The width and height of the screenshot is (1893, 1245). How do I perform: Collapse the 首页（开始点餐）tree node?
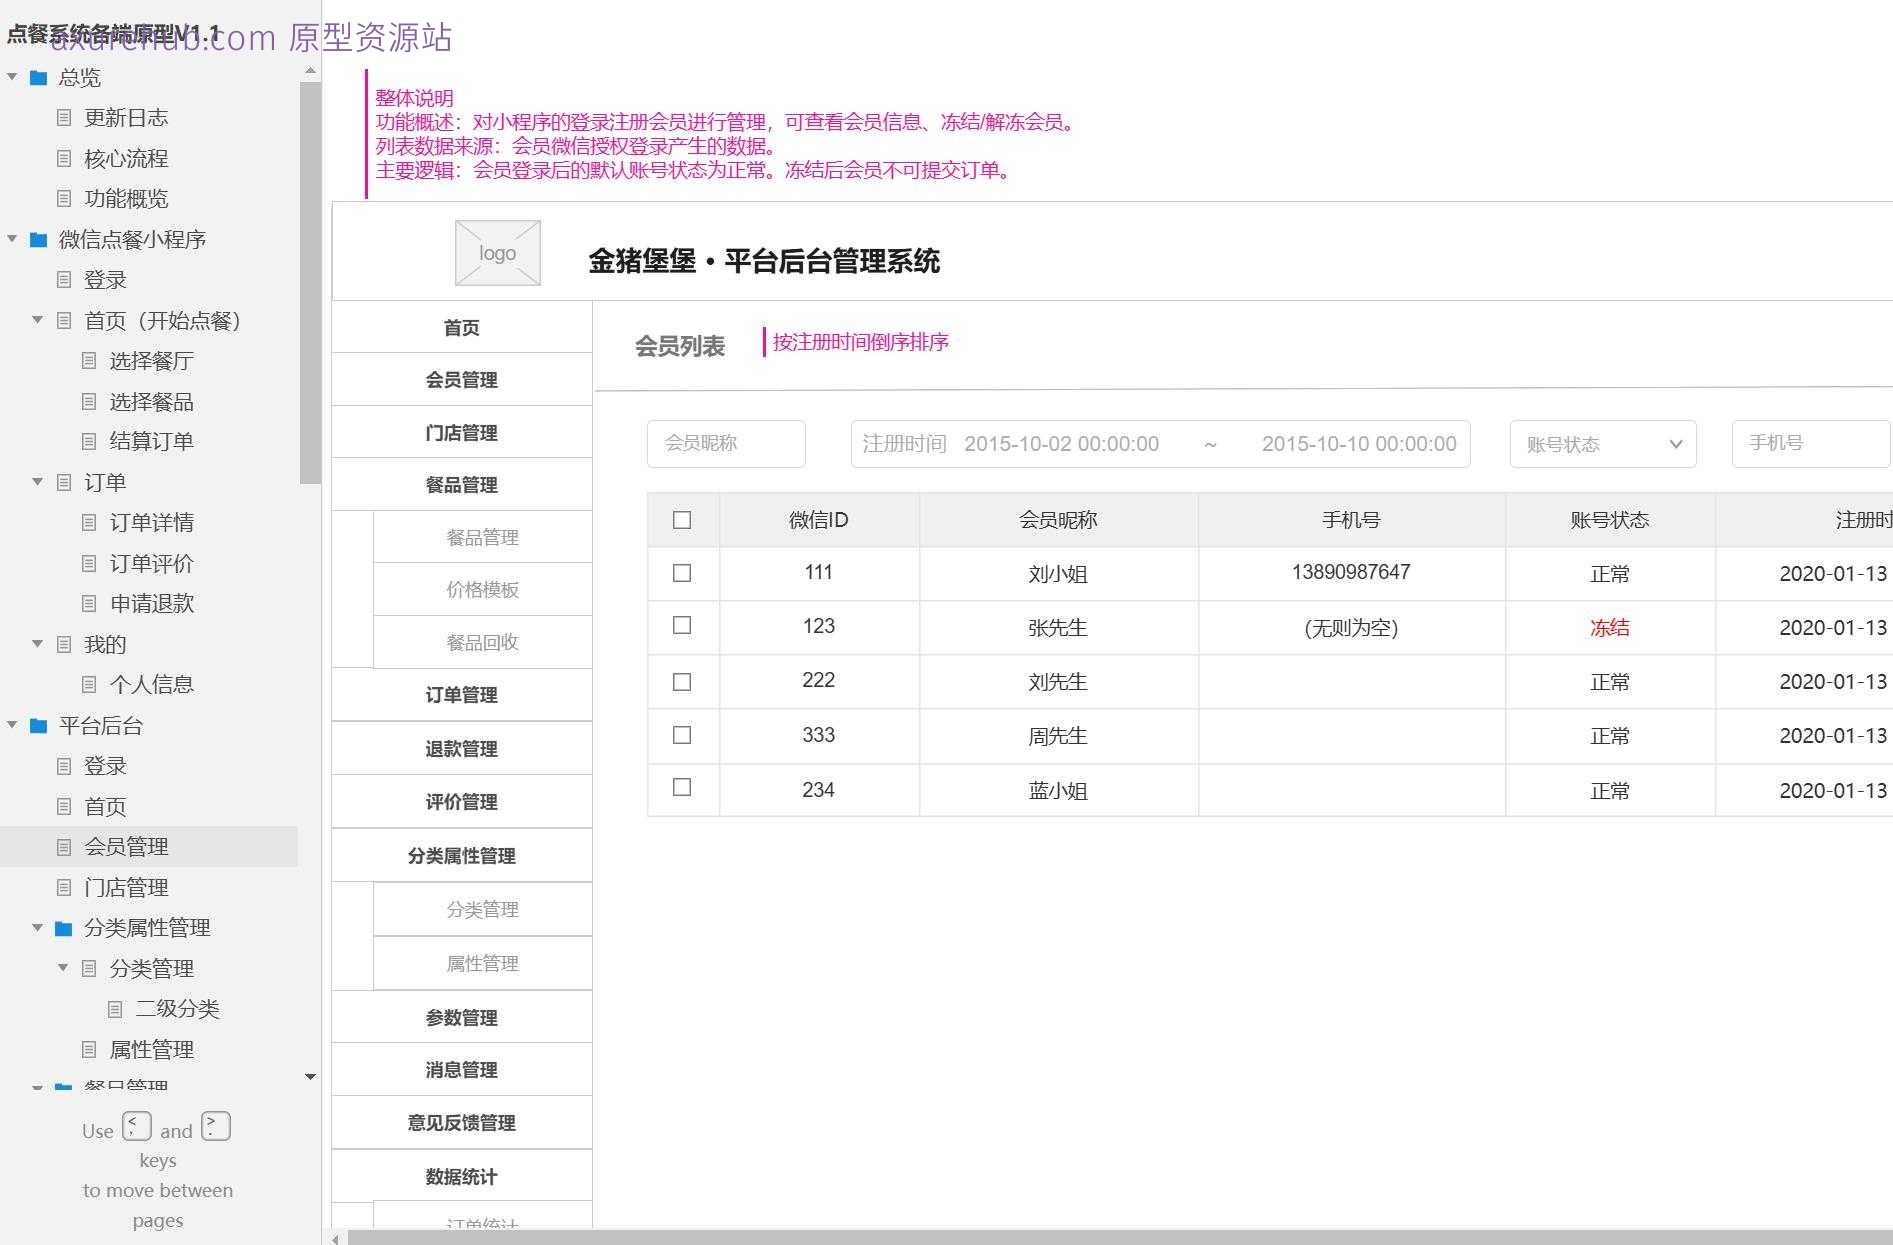point(37,320)
